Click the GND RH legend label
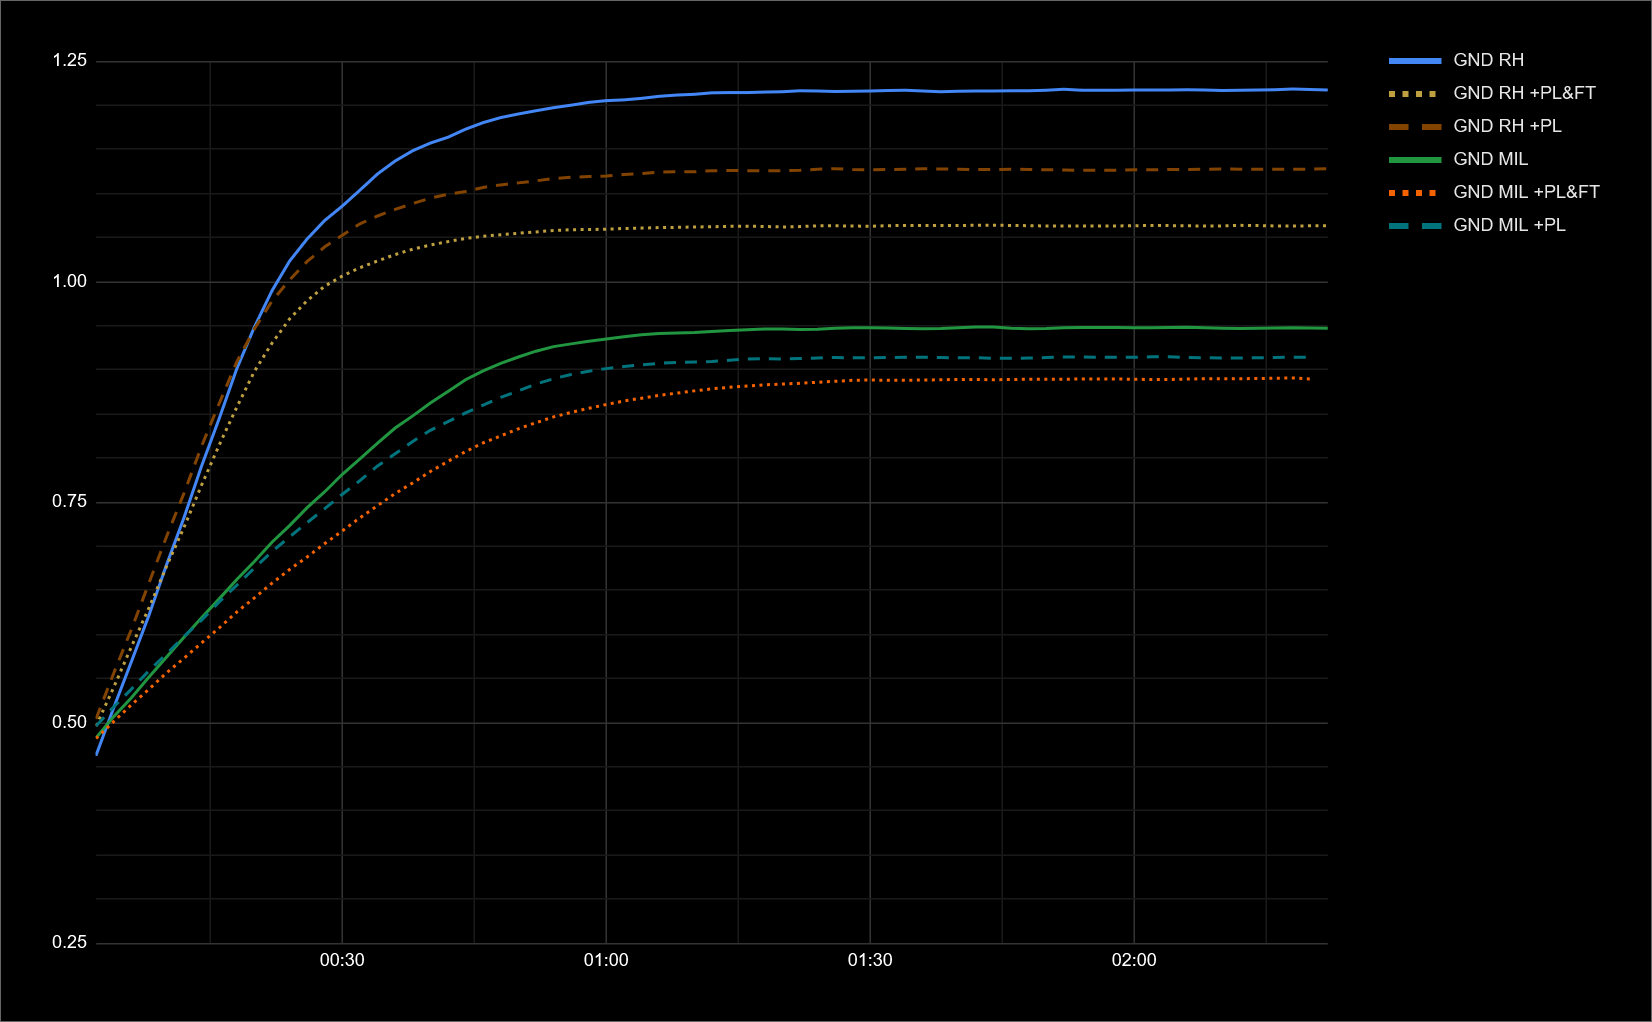This screenshot has height=1022, width=1652. click(1488, 60)
